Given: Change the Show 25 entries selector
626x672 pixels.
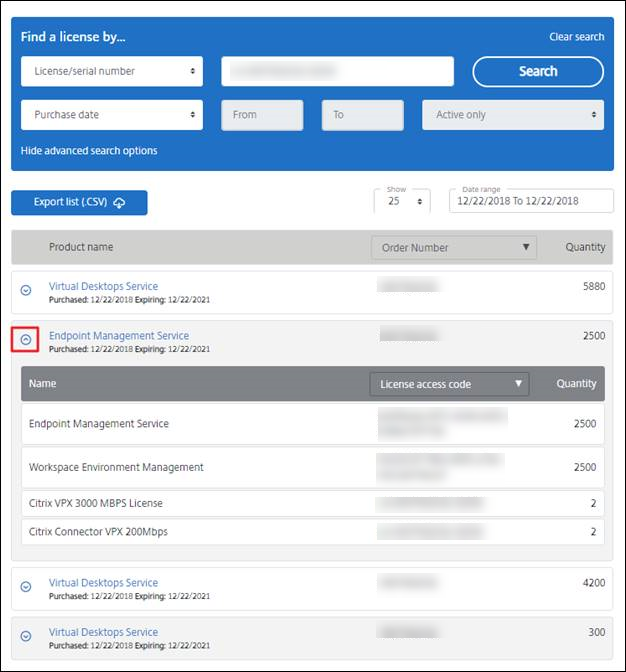Looking at the screenshot, I should point(402,201).
